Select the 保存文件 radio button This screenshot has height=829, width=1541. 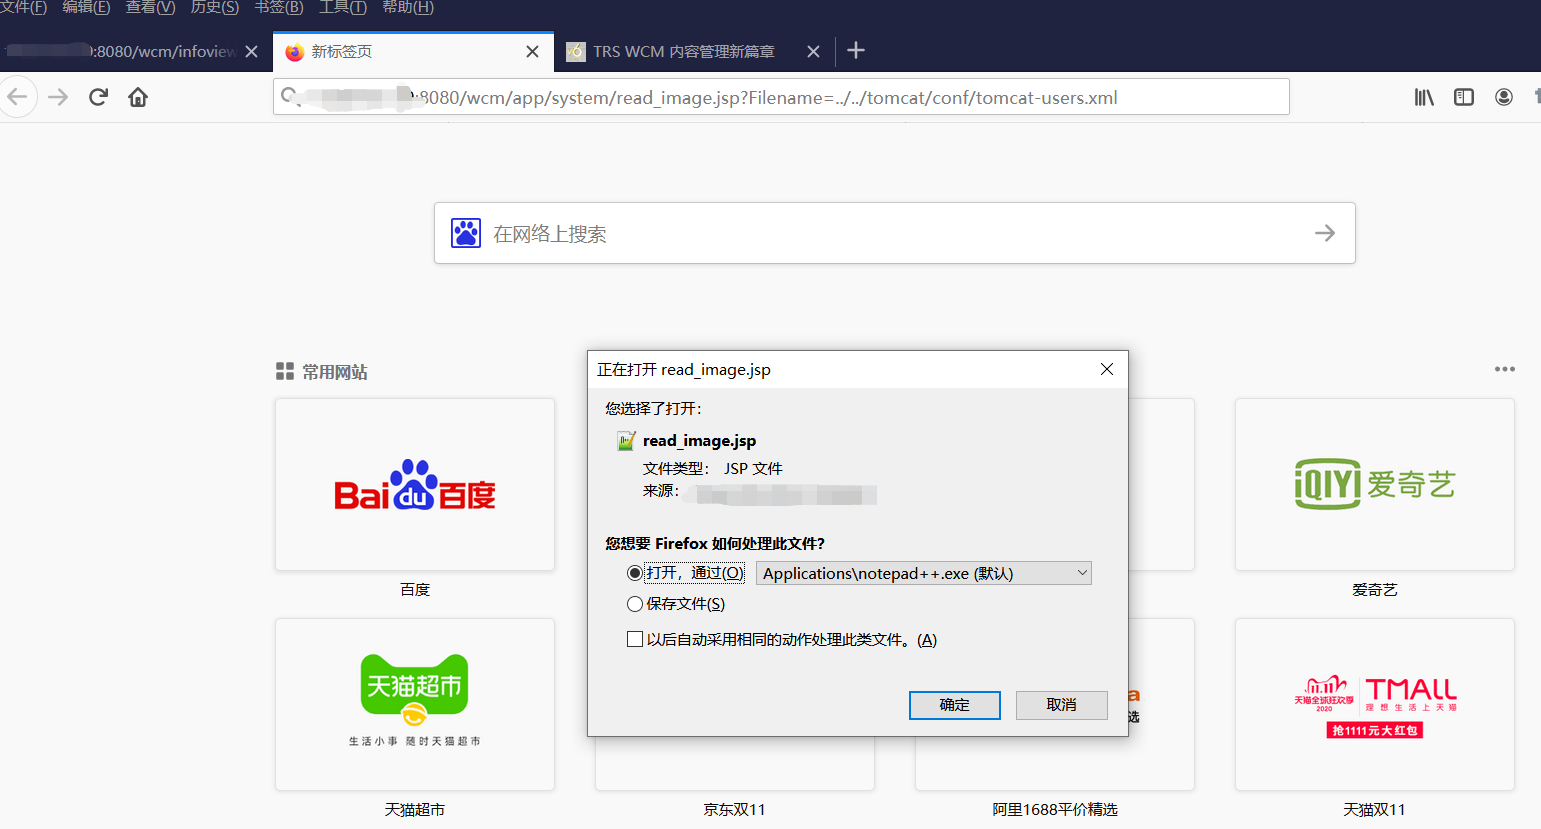pyautogui.click(x=634, y=604)
